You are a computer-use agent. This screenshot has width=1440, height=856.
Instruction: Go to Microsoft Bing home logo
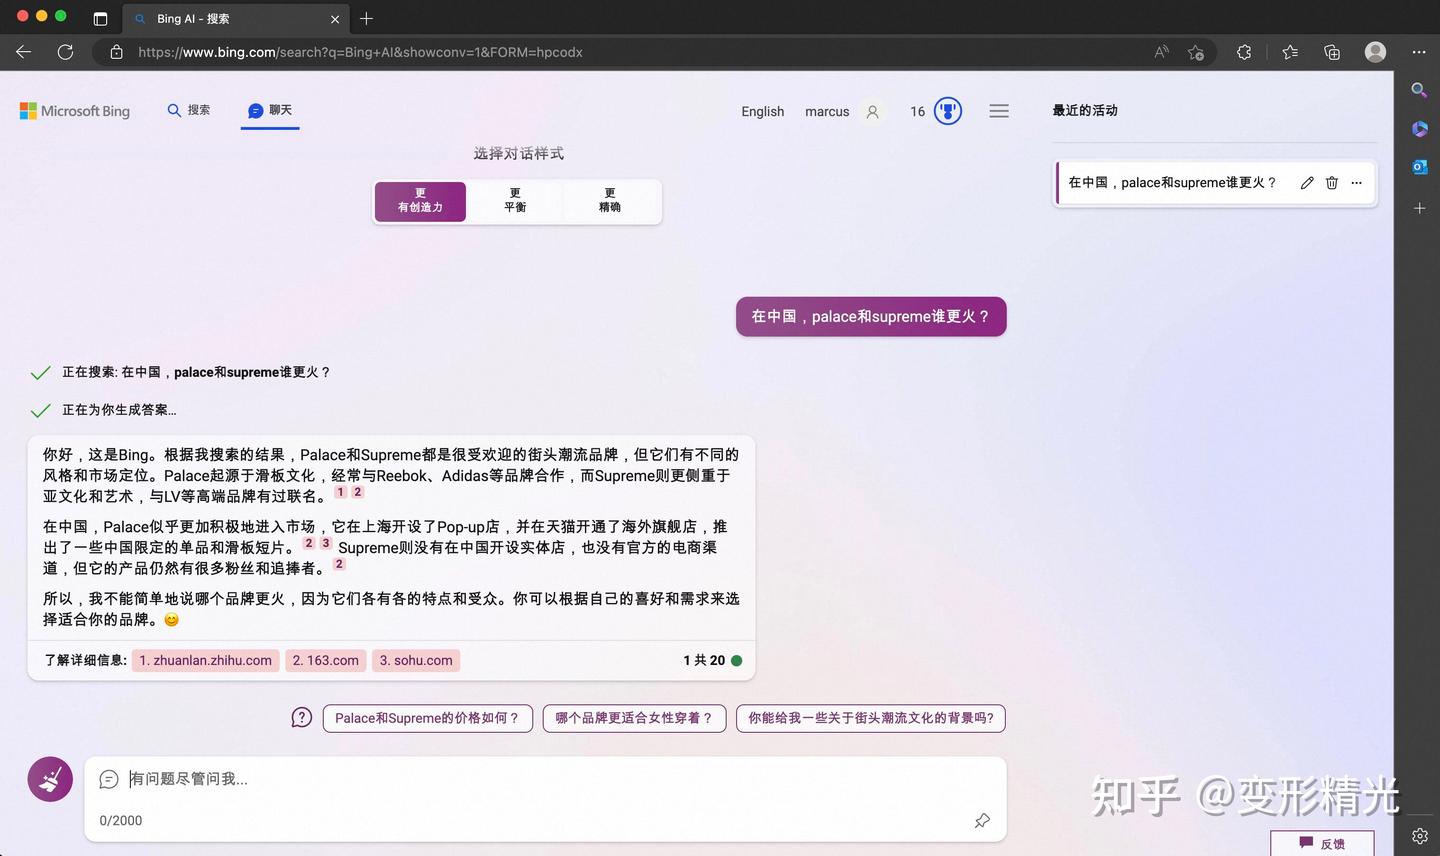(75, 111)
